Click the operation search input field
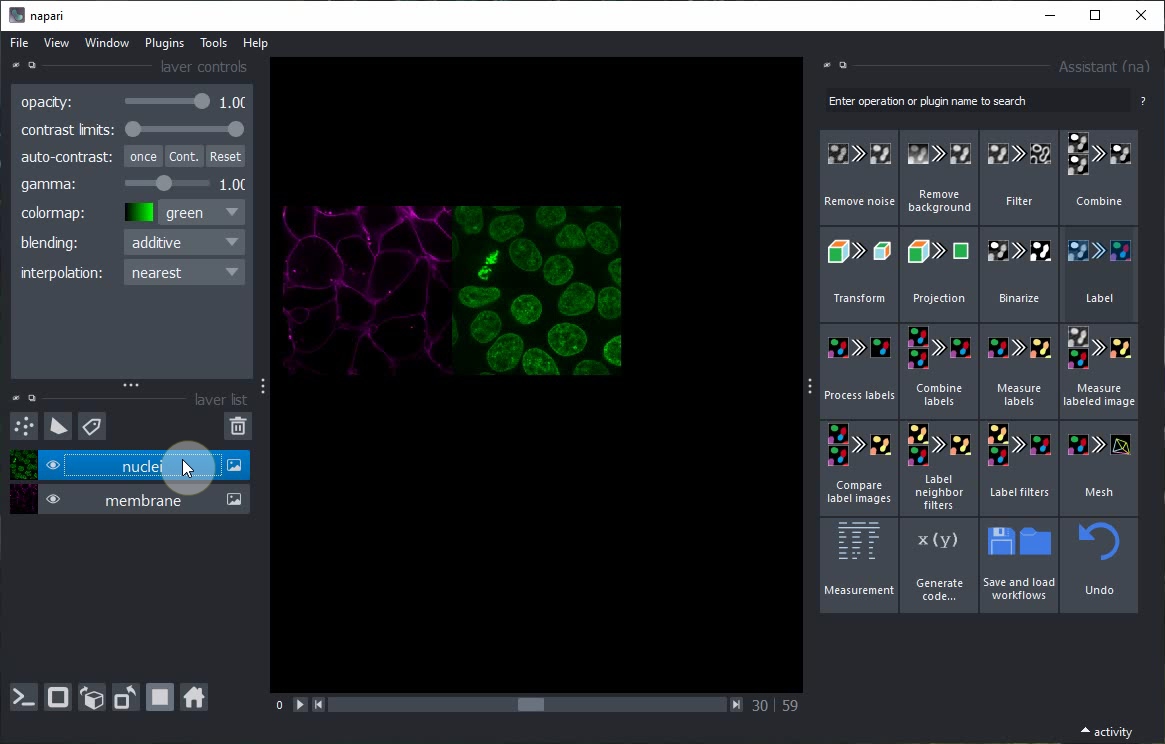1165x744 pixels. (975, 101)
